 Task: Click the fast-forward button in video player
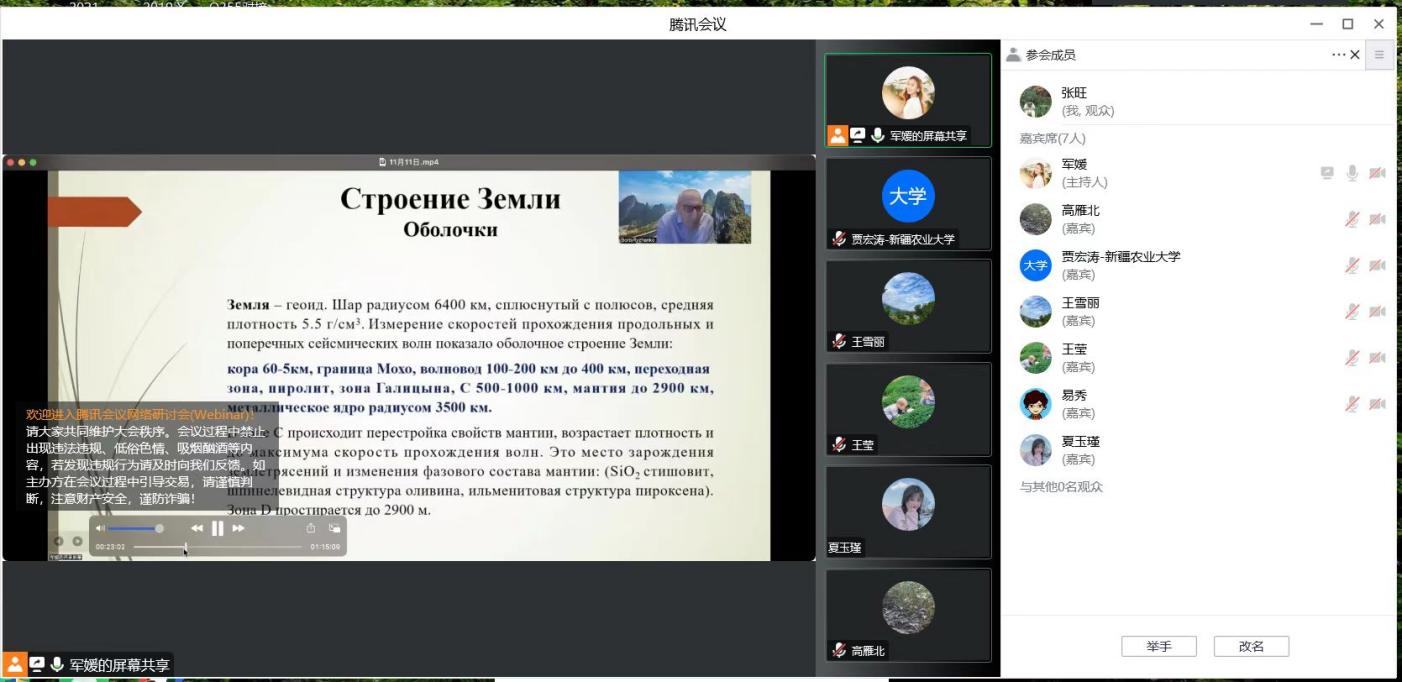(238, 528)
